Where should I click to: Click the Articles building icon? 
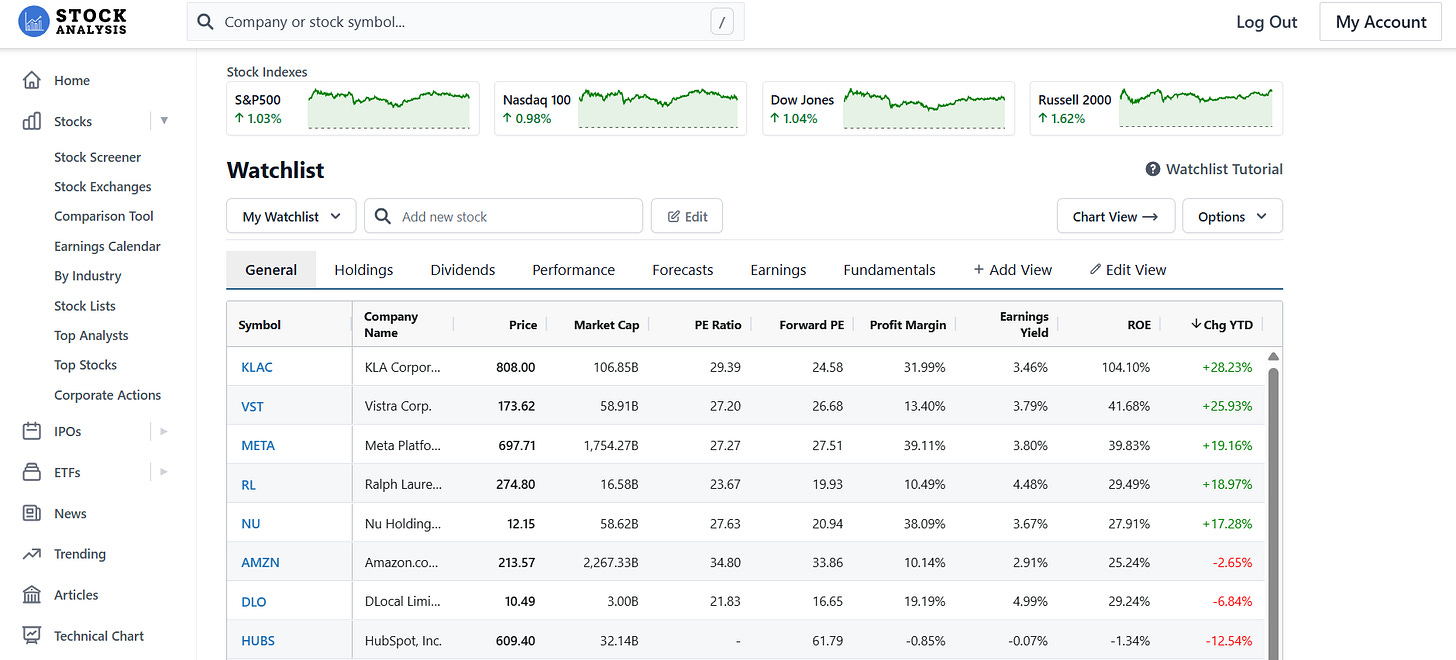(x=32, y=595)
